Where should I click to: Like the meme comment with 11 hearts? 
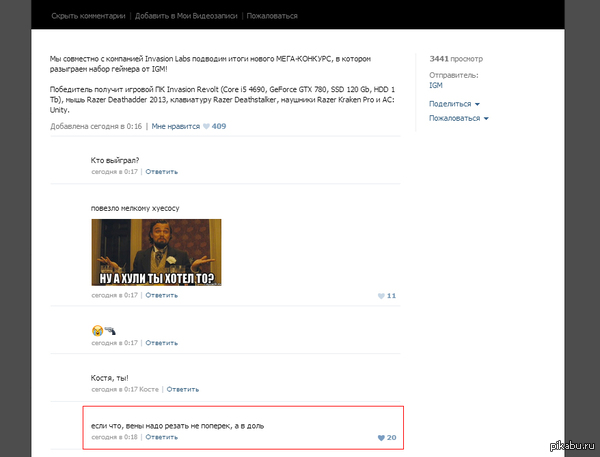coord(382,296)
